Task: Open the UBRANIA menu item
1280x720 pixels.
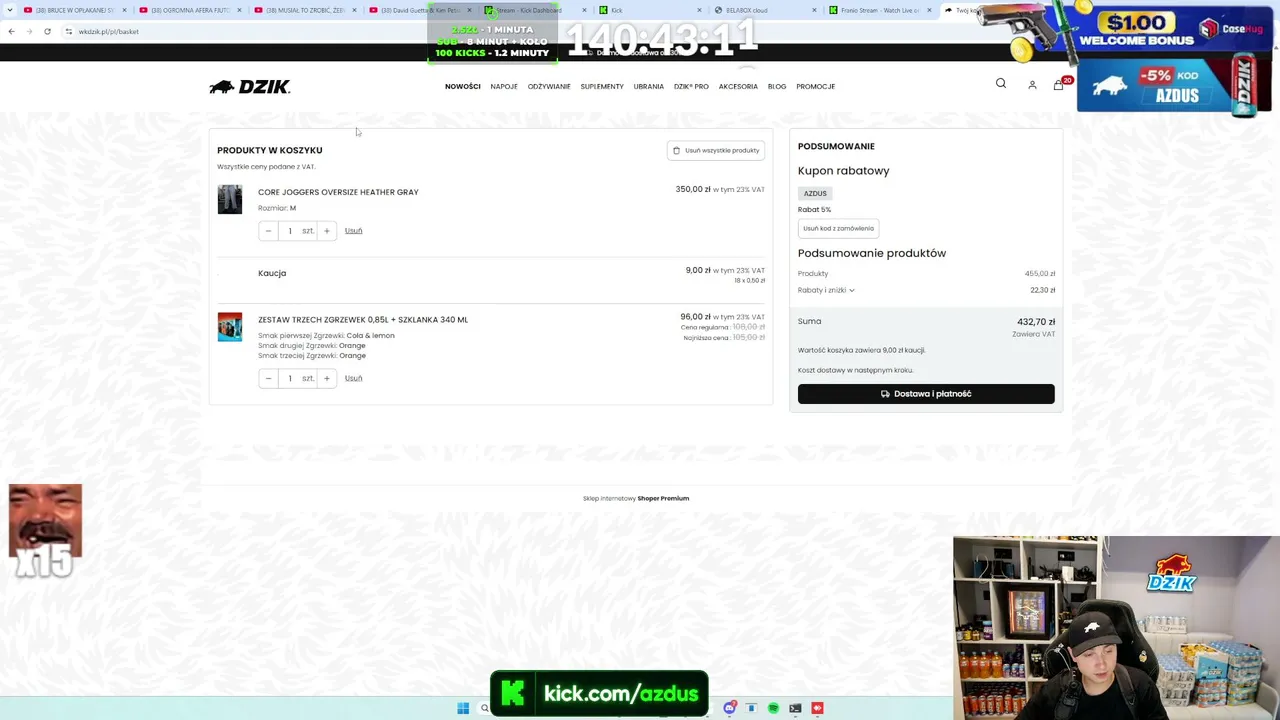Action: [649, 87]
